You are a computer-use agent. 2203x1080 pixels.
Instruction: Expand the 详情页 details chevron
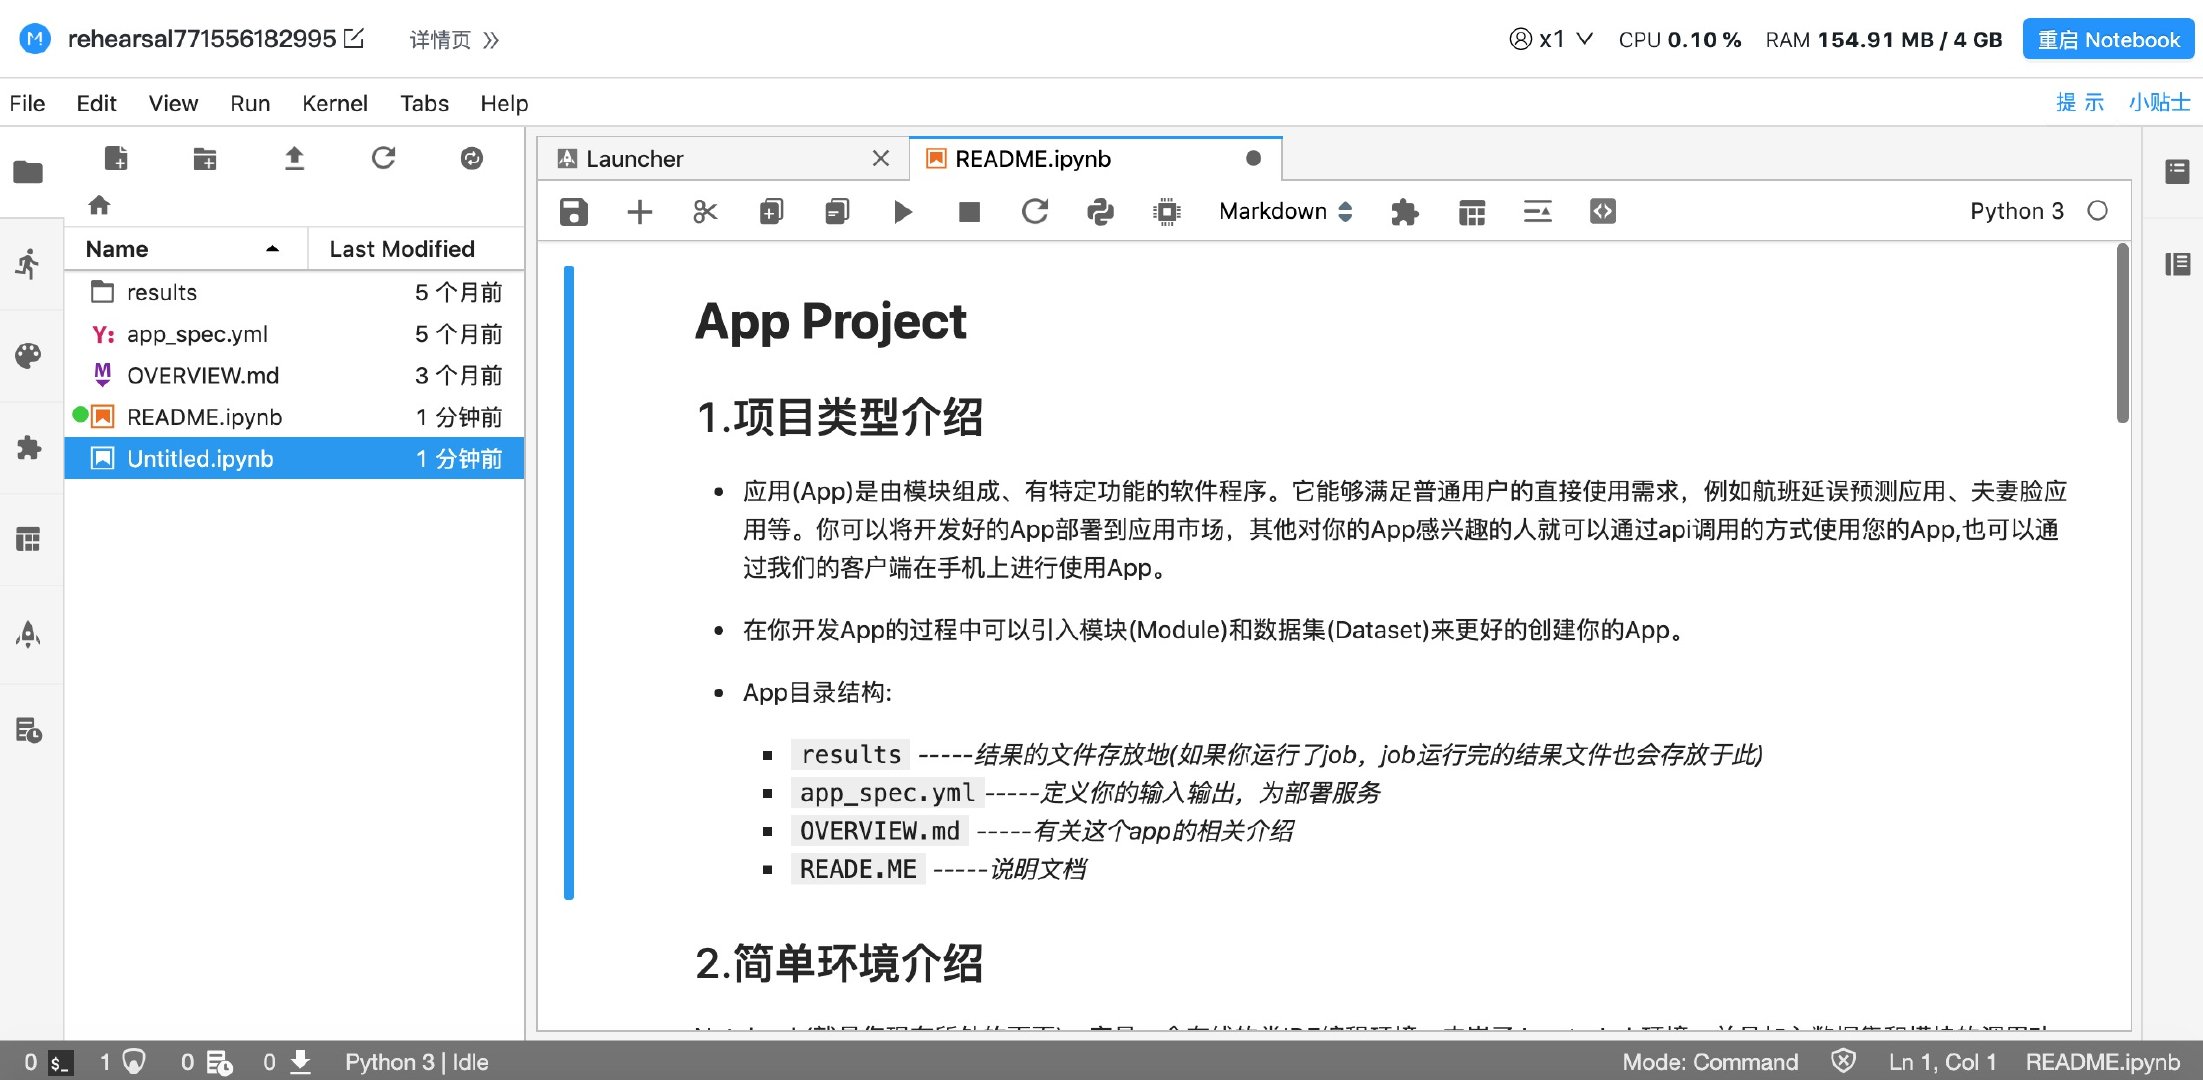click(x=491, y=40)
